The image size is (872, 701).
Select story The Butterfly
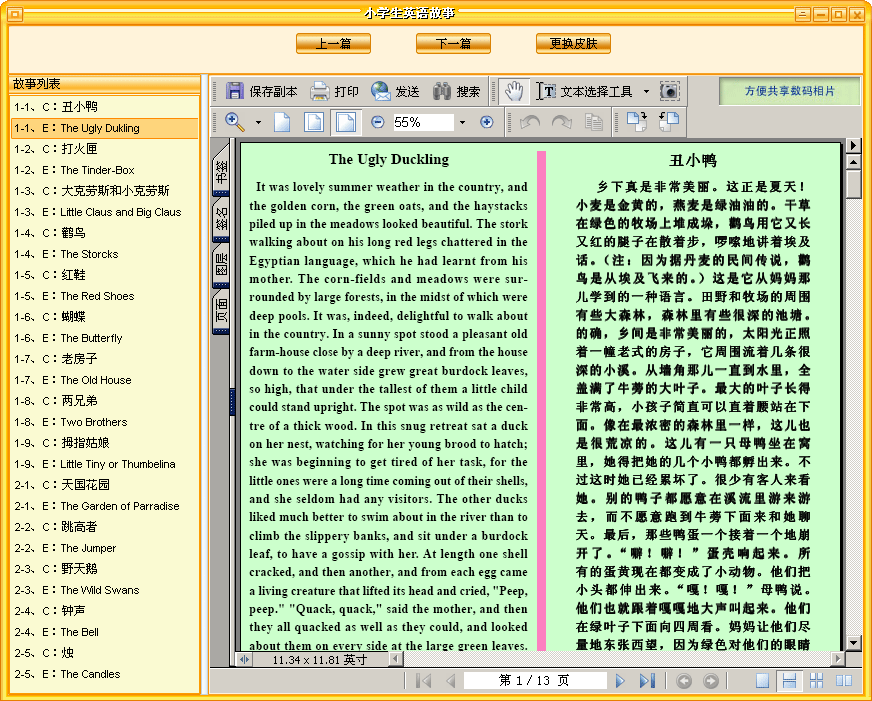click(x=105, y=339)
